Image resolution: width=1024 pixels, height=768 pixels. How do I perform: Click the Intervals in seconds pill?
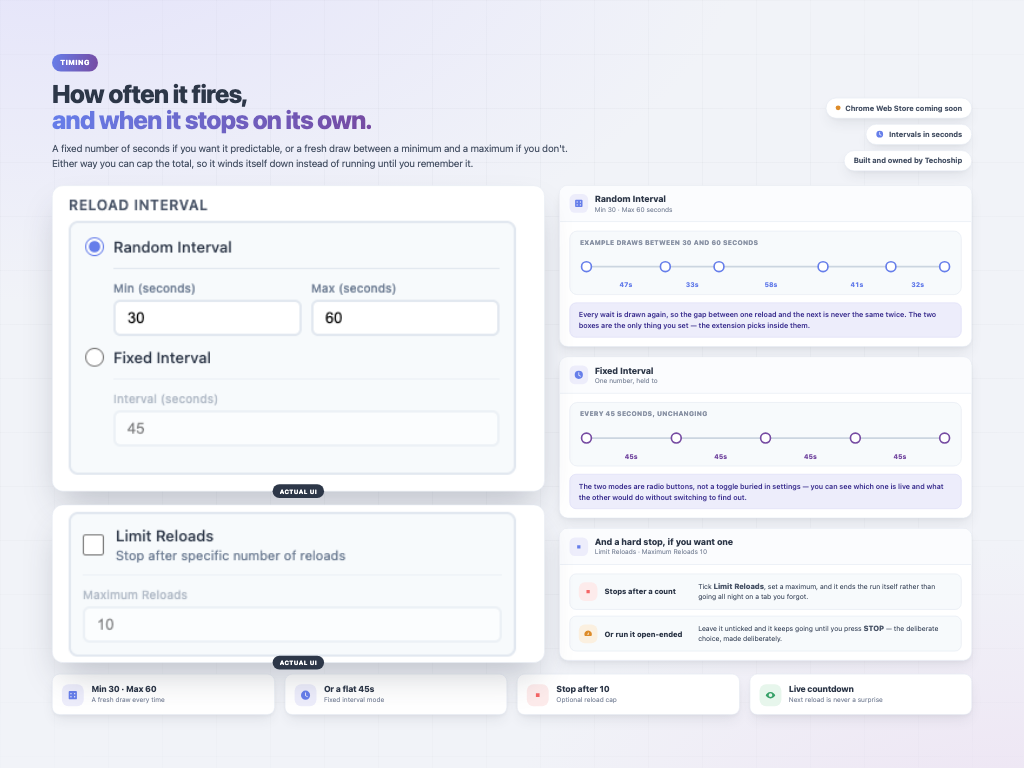[x=919, y=135]
